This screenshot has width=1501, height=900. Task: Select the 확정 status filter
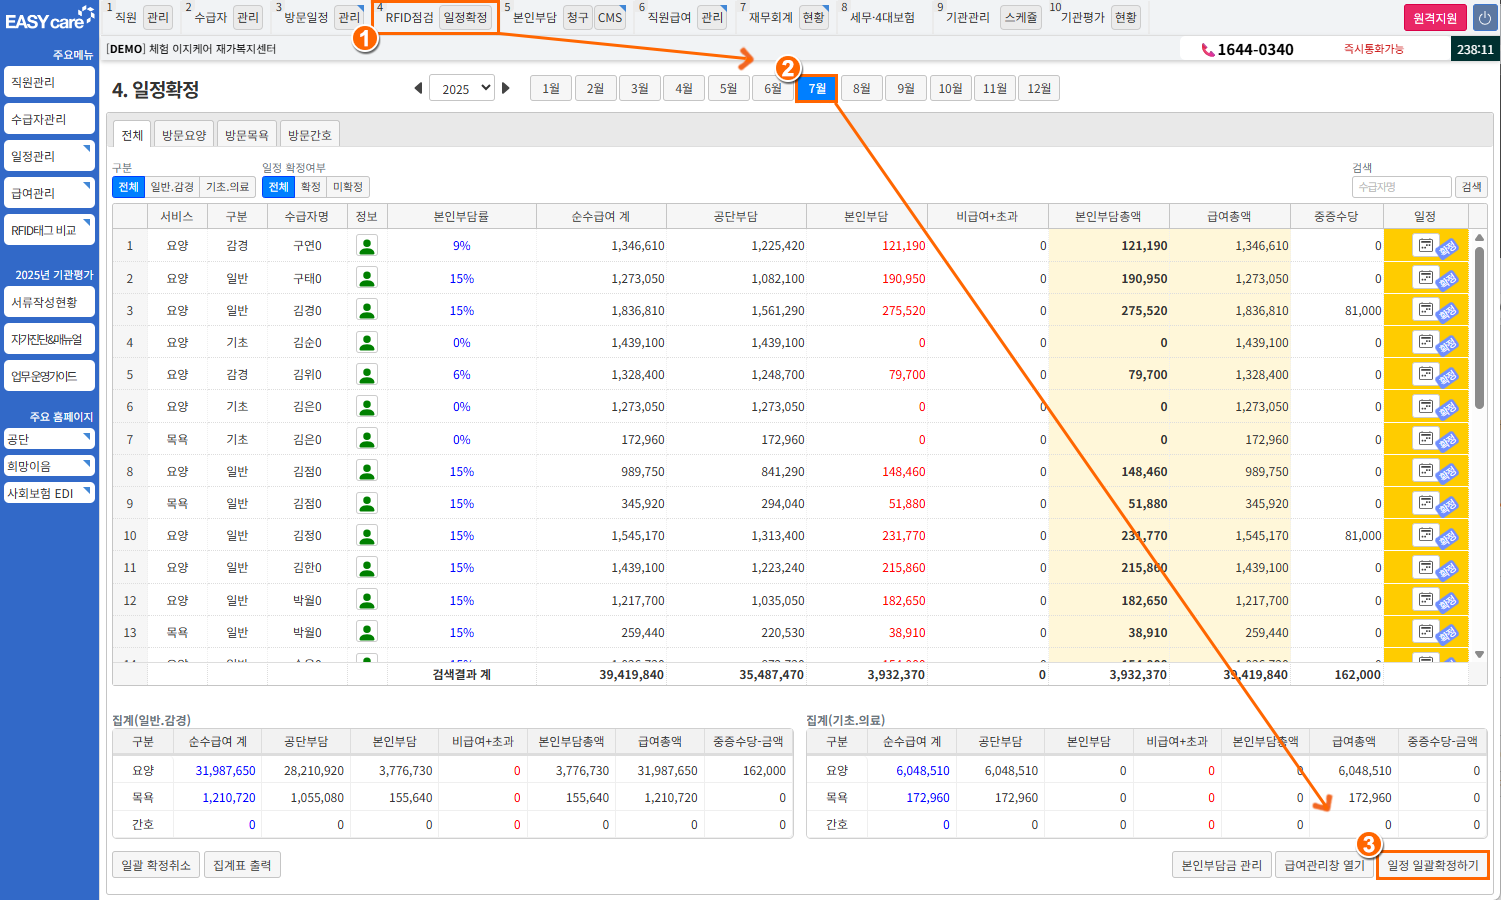311,187
